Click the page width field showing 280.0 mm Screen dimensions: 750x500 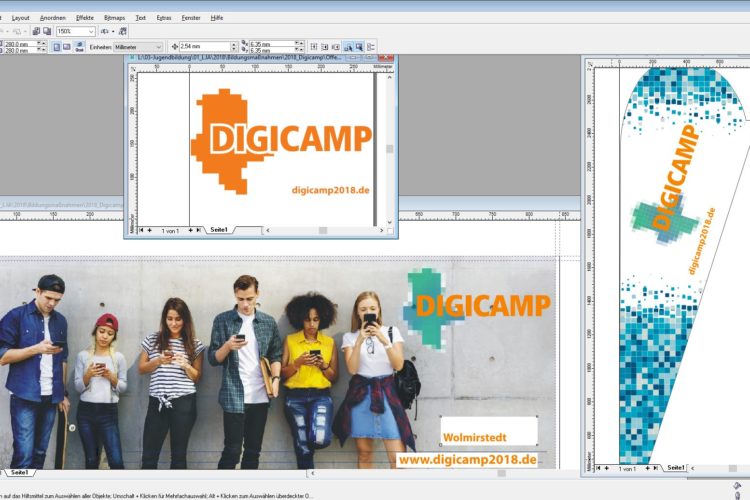[21, 44]
